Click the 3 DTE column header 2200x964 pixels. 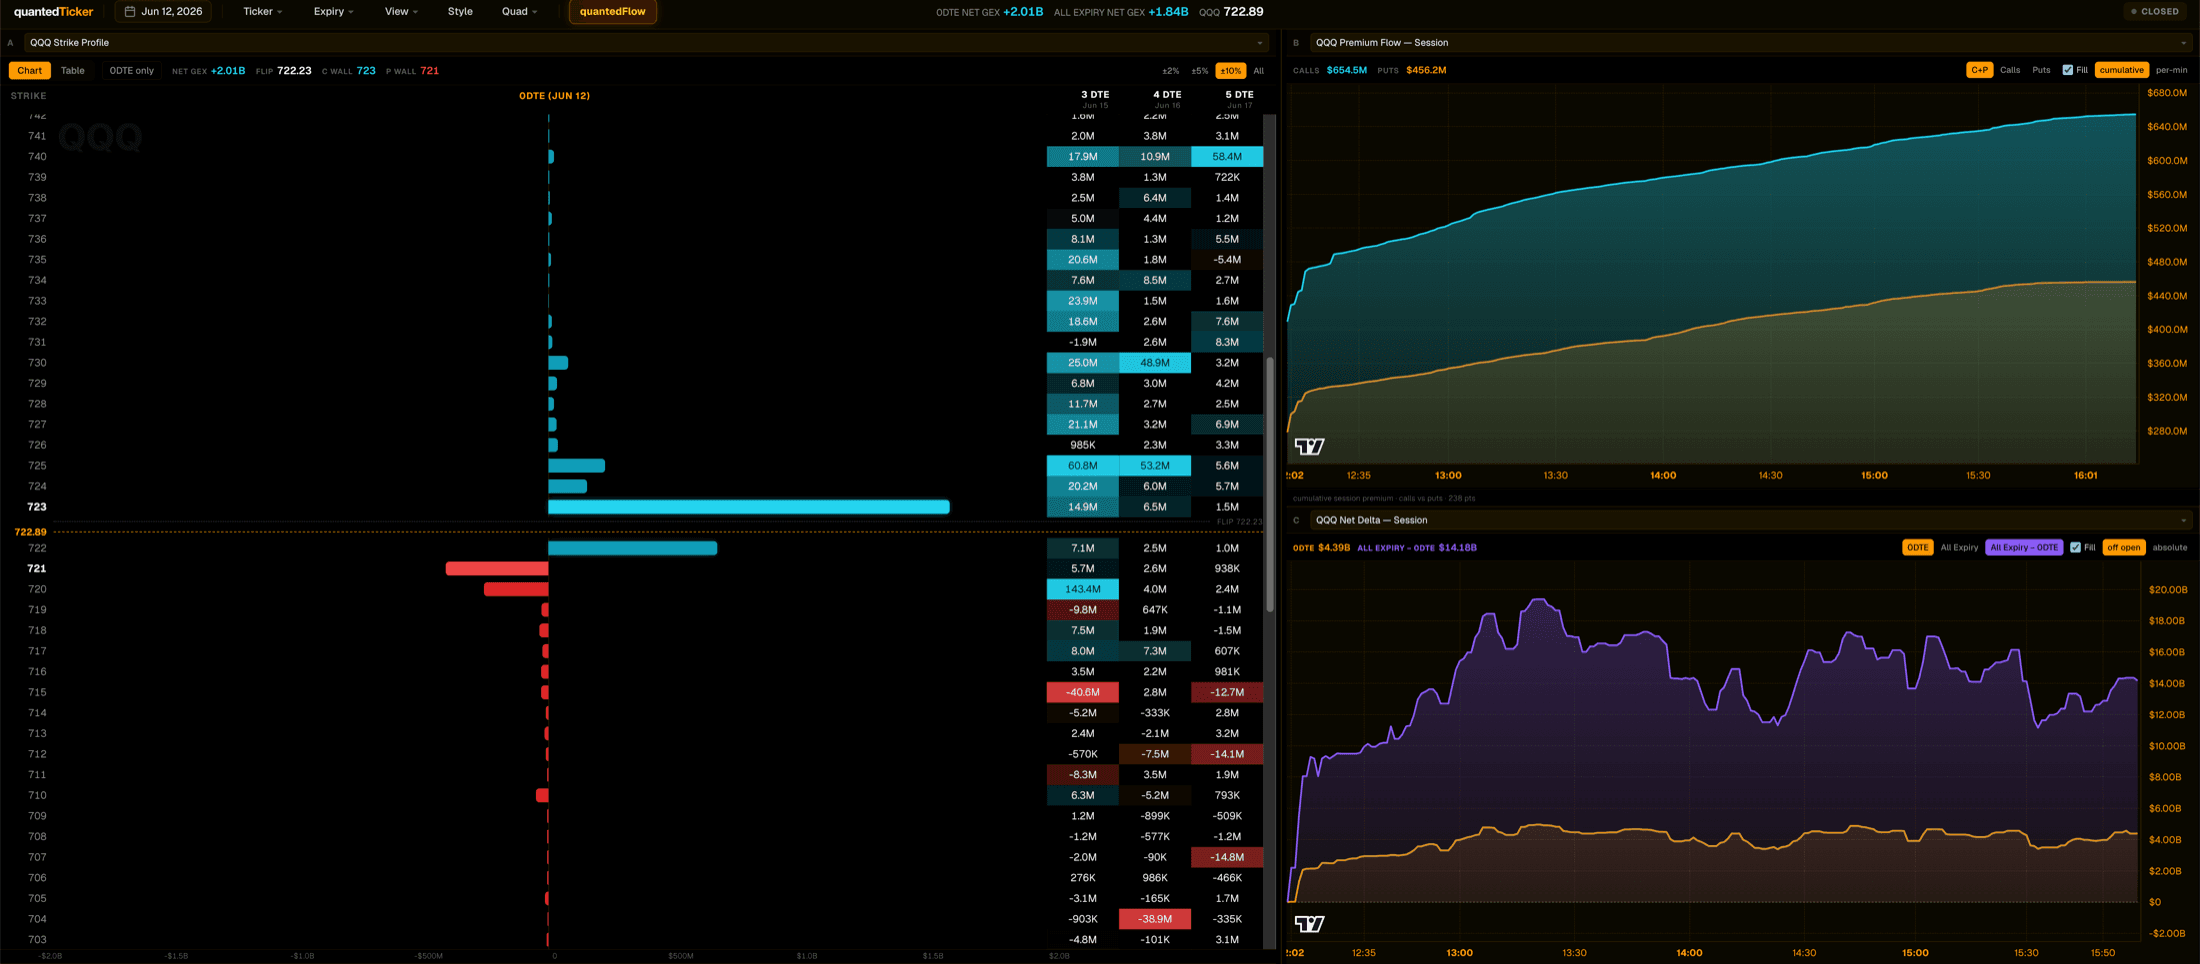pyautogui.click(x=1095, y=99)
